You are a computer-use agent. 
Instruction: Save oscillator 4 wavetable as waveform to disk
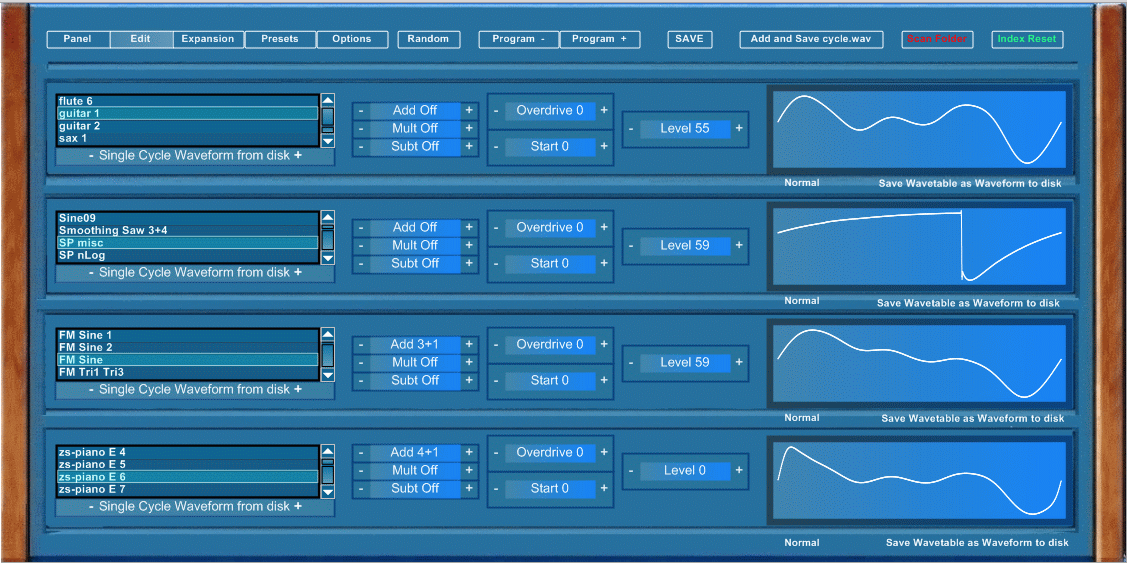coord(977,543)
